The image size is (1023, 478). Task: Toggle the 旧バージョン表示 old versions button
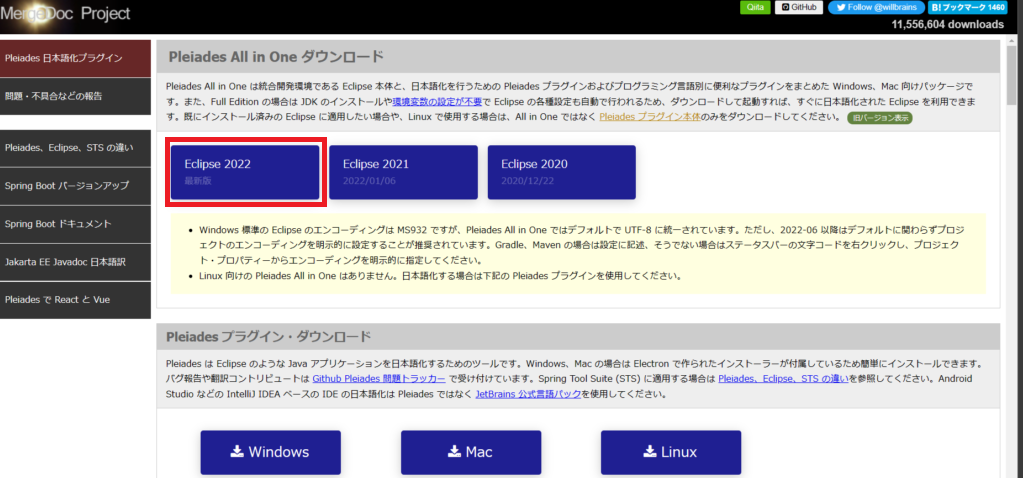point(879,118)
